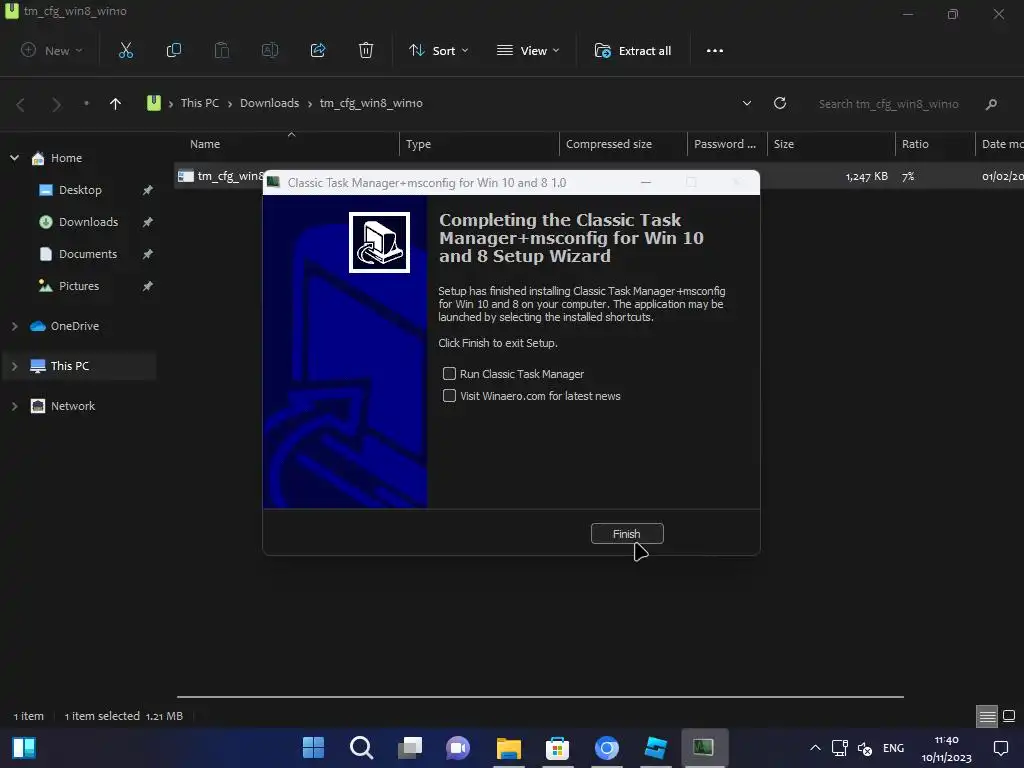Screen dimensions: 1024x768
Task: Click the Back navigation arrow
Action: [21, 104]
